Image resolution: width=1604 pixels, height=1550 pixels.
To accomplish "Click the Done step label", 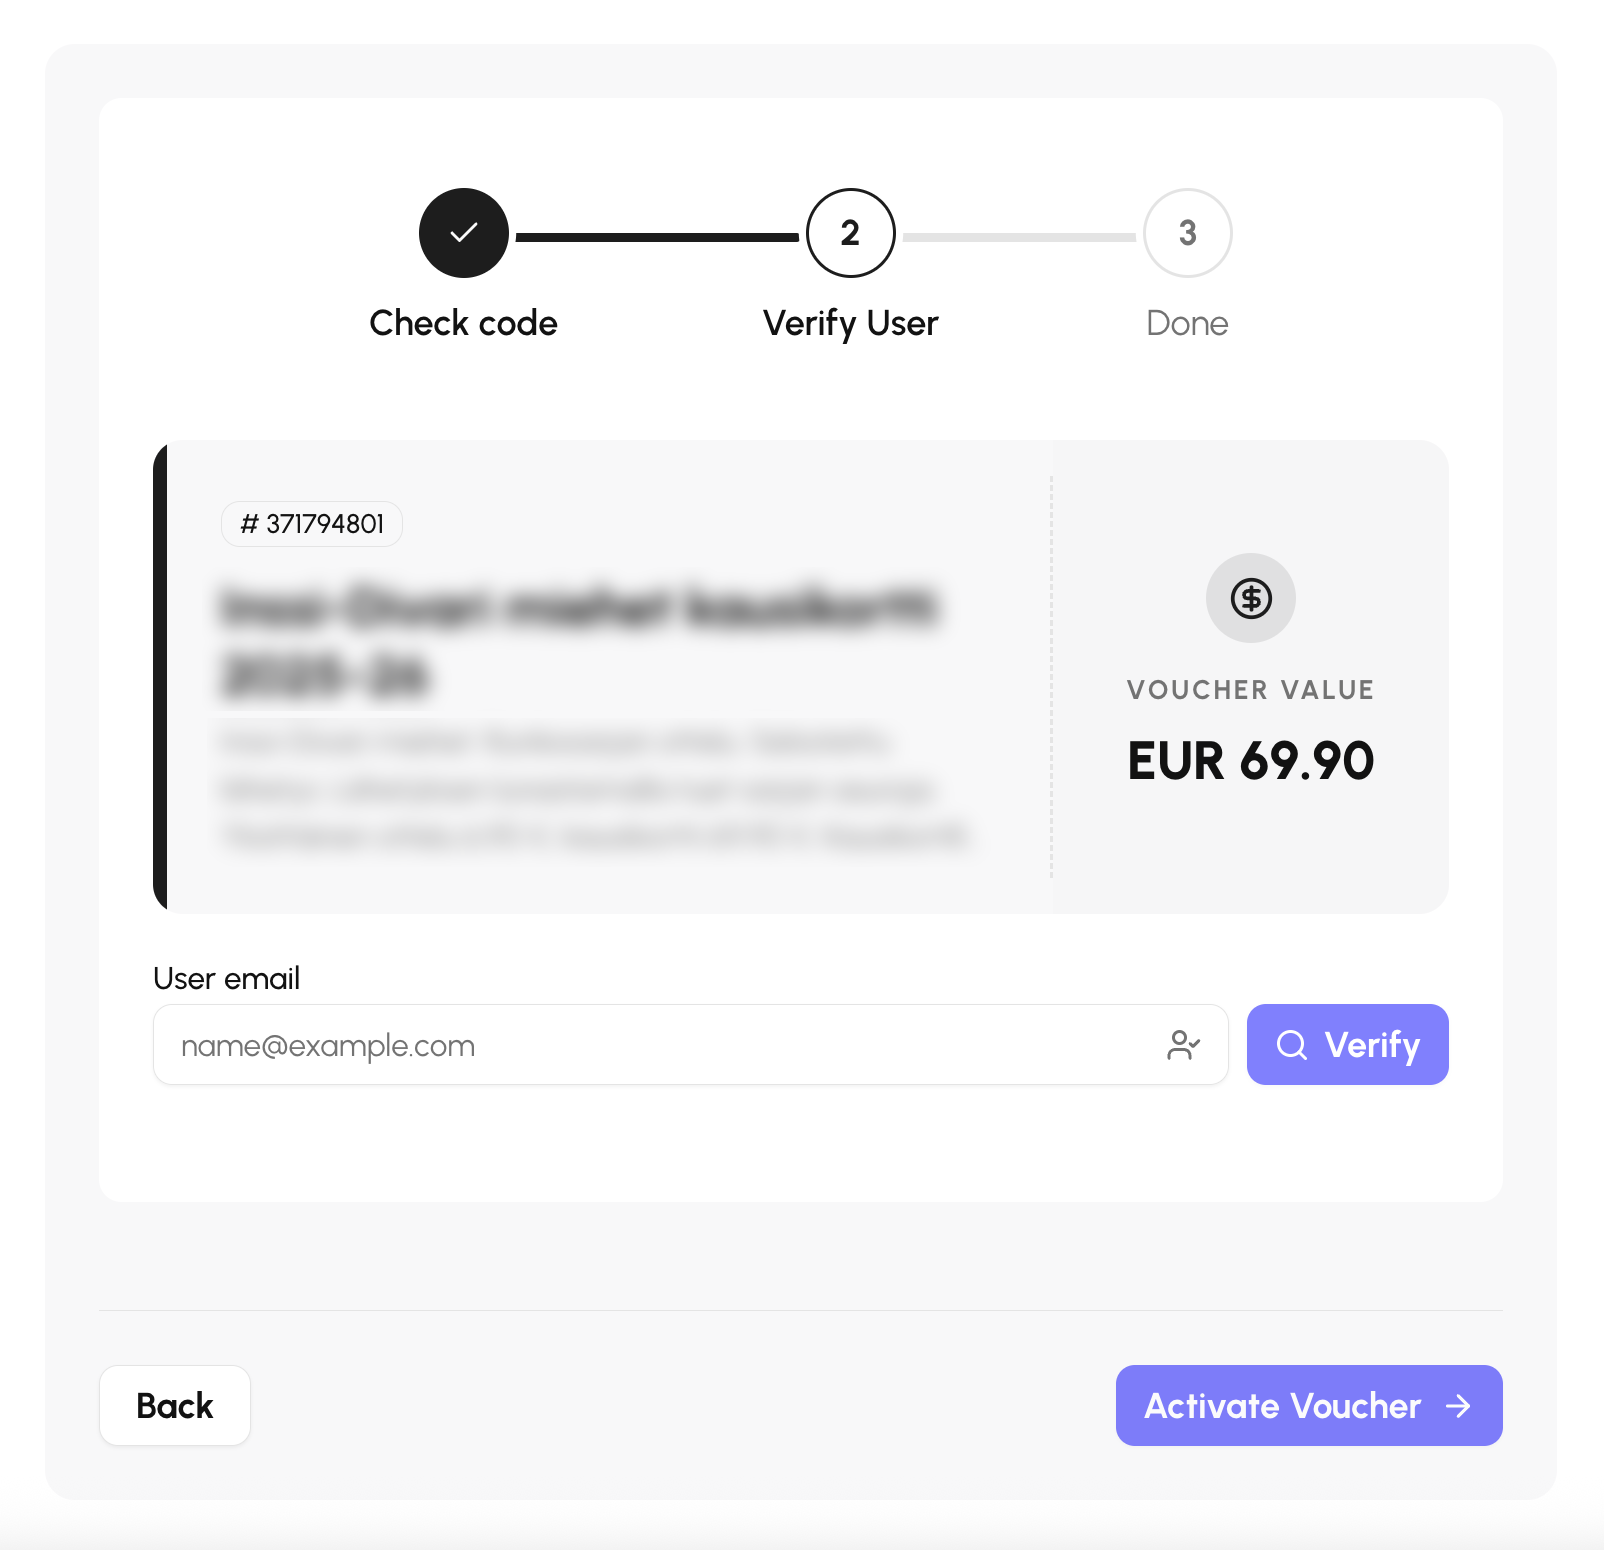I will pyautogui.click(x=1188, y=323).
